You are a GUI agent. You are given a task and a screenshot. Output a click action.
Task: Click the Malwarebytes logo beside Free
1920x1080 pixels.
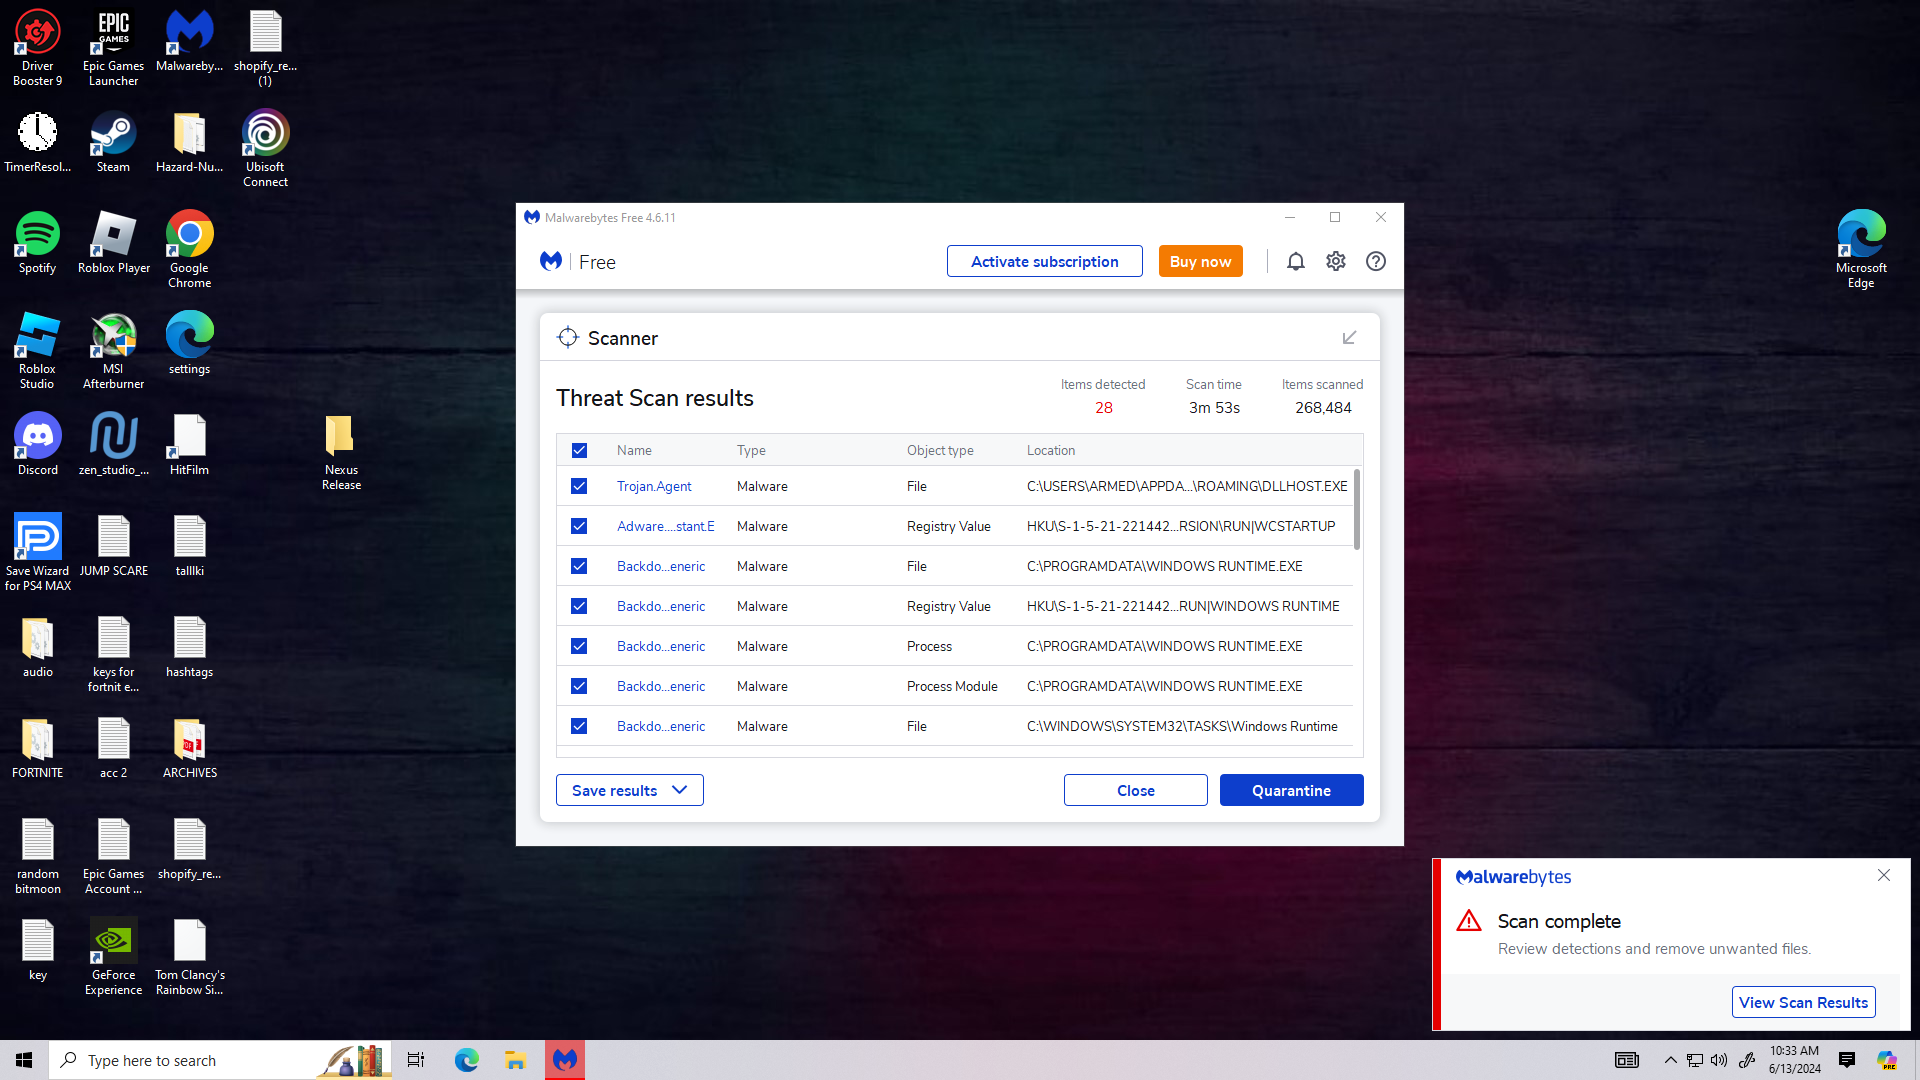(551, 261)
